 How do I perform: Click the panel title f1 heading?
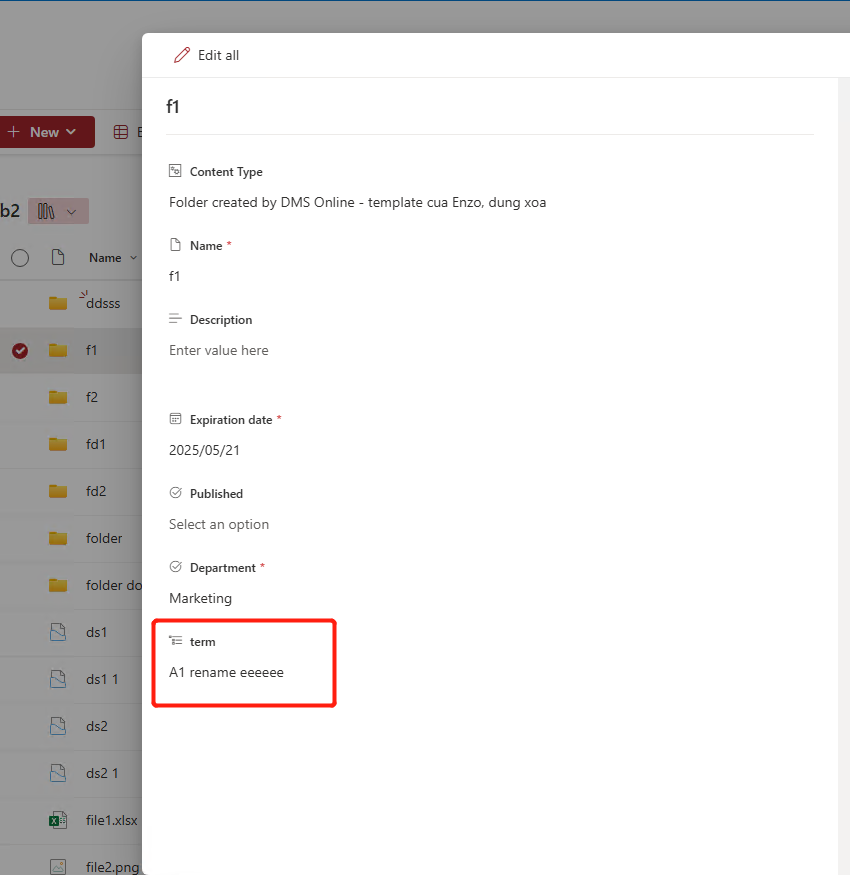172,107
